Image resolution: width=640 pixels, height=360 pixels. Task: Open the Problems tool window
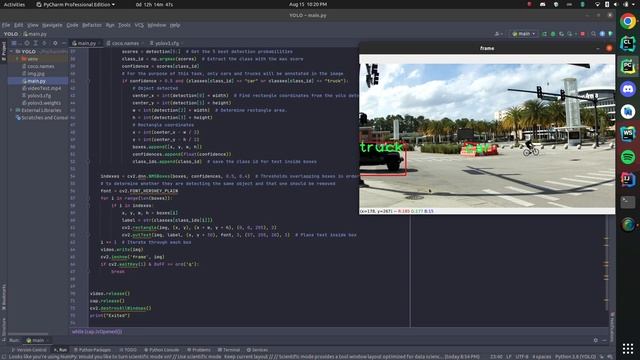(x=199, y=350)
